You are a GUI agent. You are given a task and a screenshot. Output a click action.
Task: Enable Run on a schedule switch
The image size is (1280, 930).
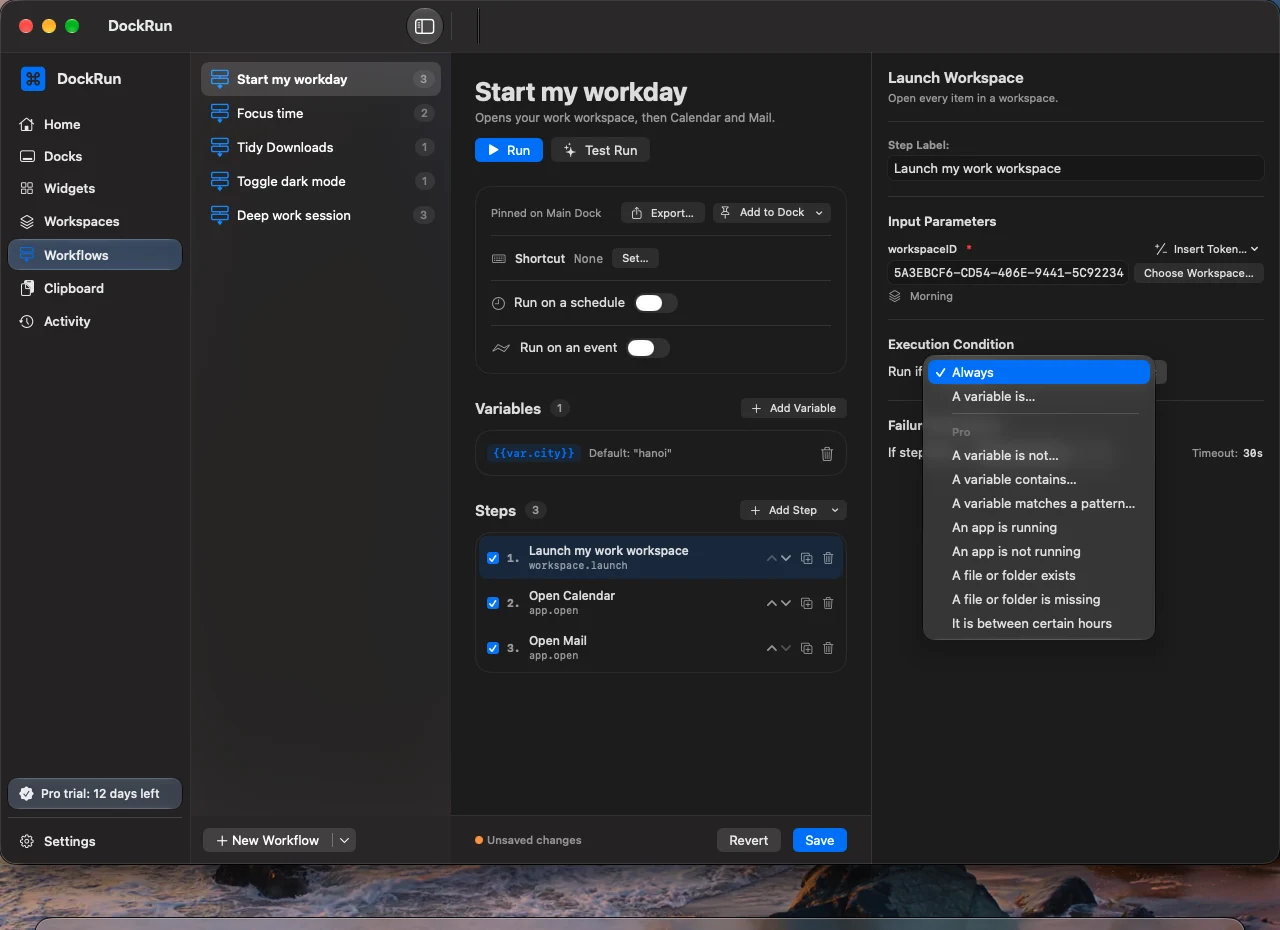coord(656,303)
